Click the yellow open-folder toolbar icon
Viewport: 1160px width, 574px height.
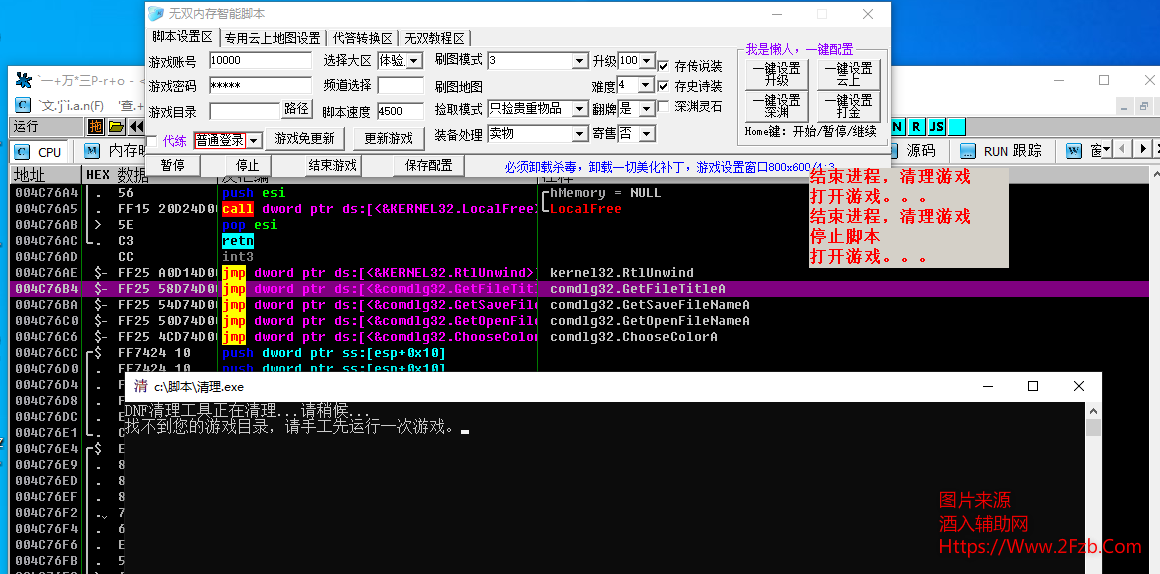(x=116, y=126)
